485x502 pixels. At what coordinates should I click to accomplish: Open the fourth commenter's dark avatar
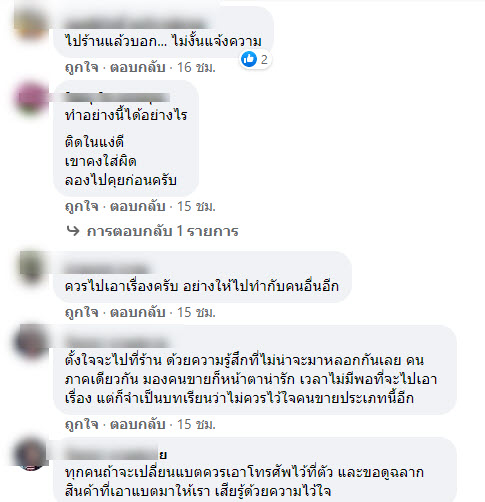tap(31, 342)
